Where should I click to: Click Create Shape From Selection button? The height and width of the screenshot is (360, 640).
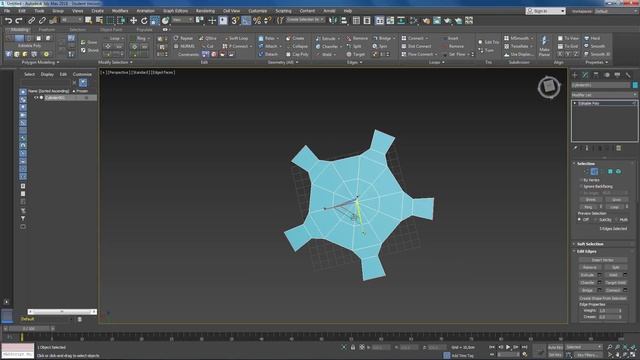coord(602,298)
